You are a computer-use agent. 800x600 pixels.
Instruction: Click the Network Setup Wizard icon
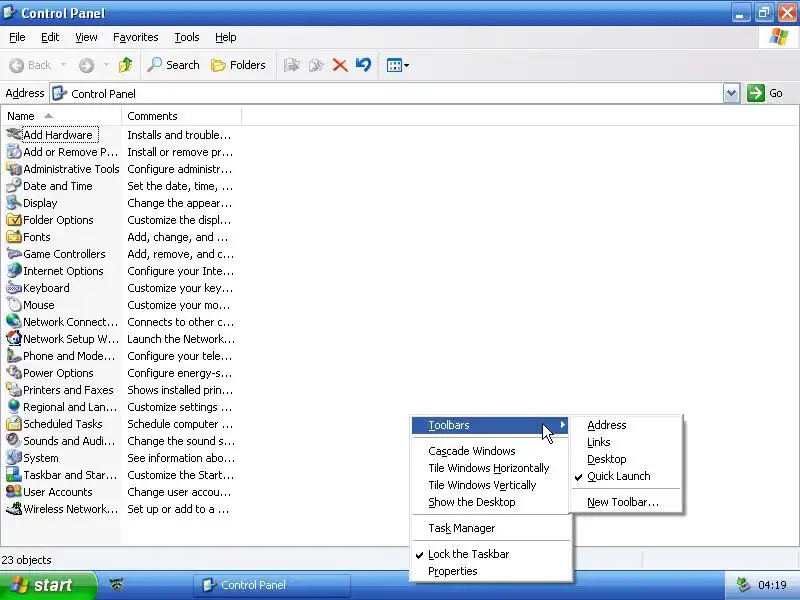tap(14, 339)
